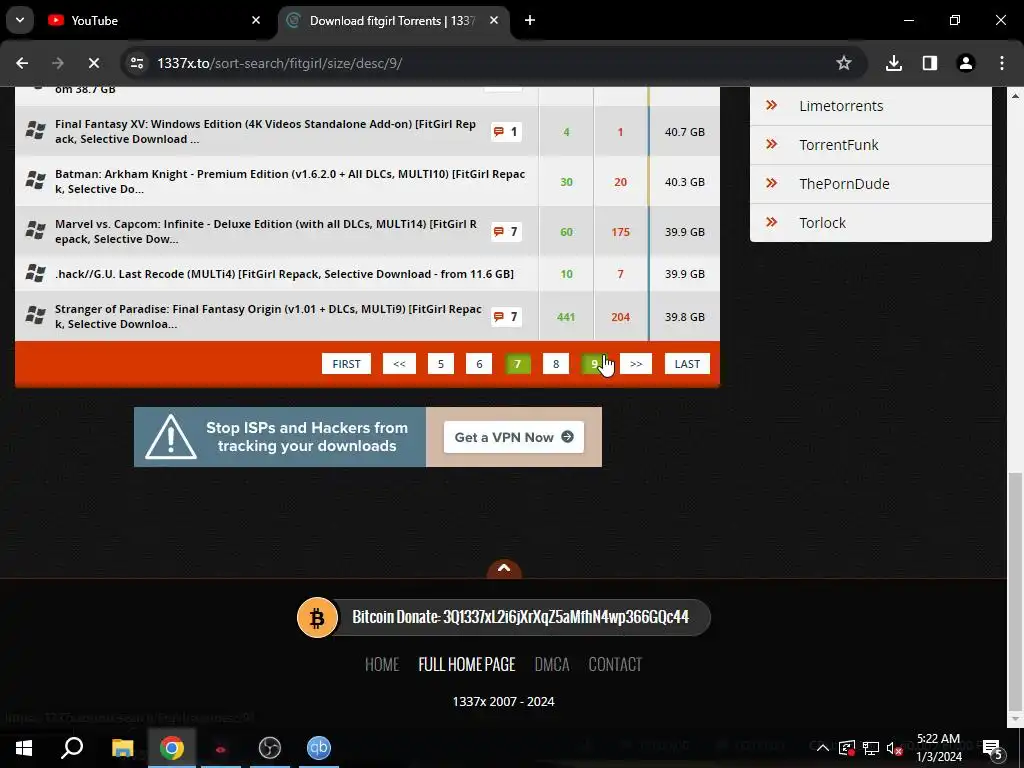Click the Get a VPN Now button
The image size is (1024, 768).
pos(513,437)
